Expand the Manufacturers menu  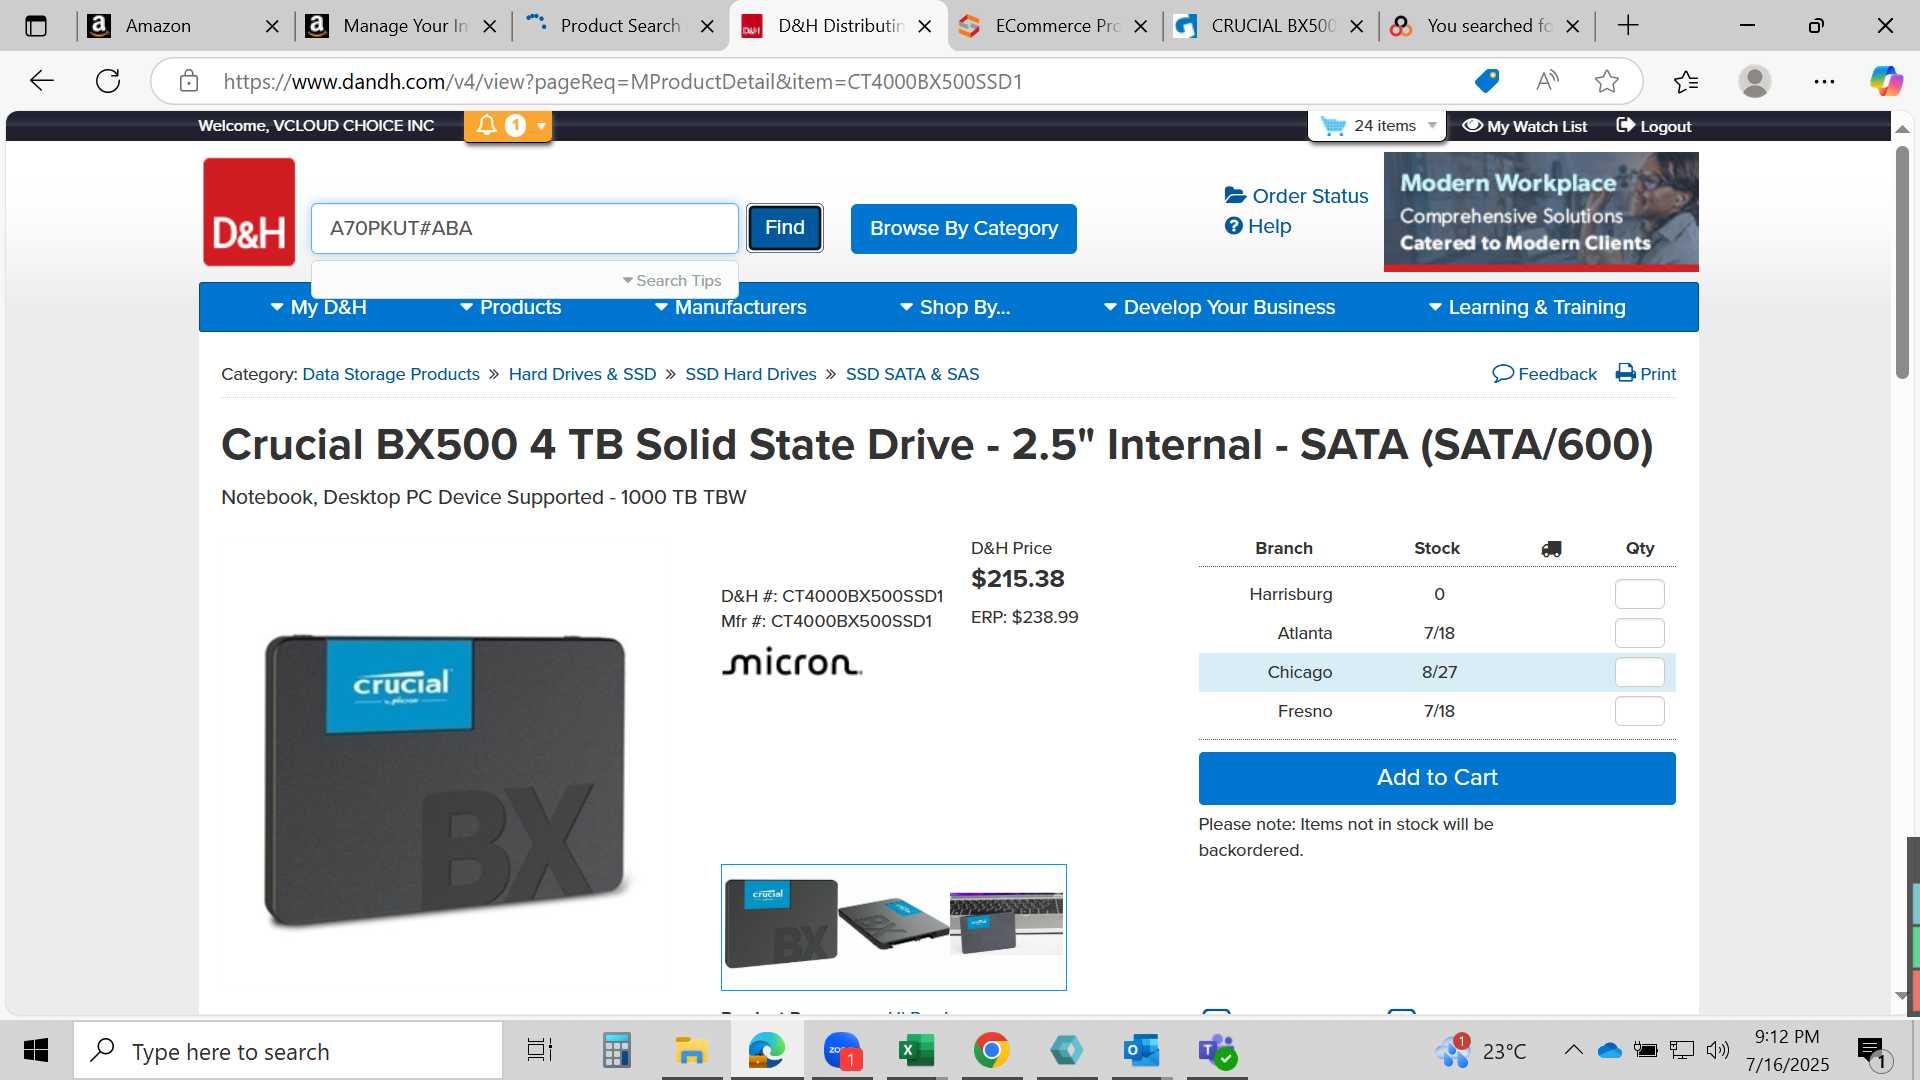(x=730, y=307)
